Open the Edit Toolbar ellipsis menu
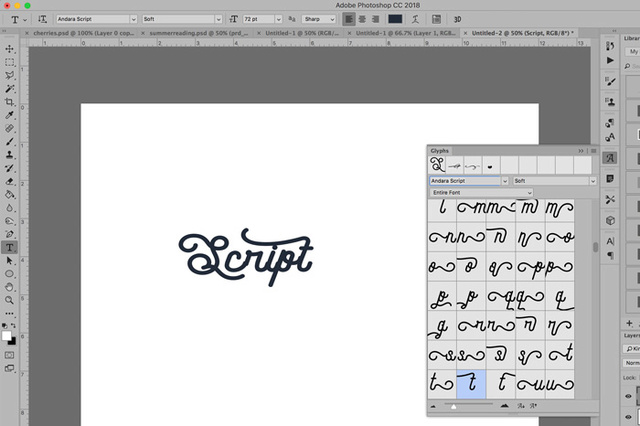 pyautogui.click(x=9, y=313)
